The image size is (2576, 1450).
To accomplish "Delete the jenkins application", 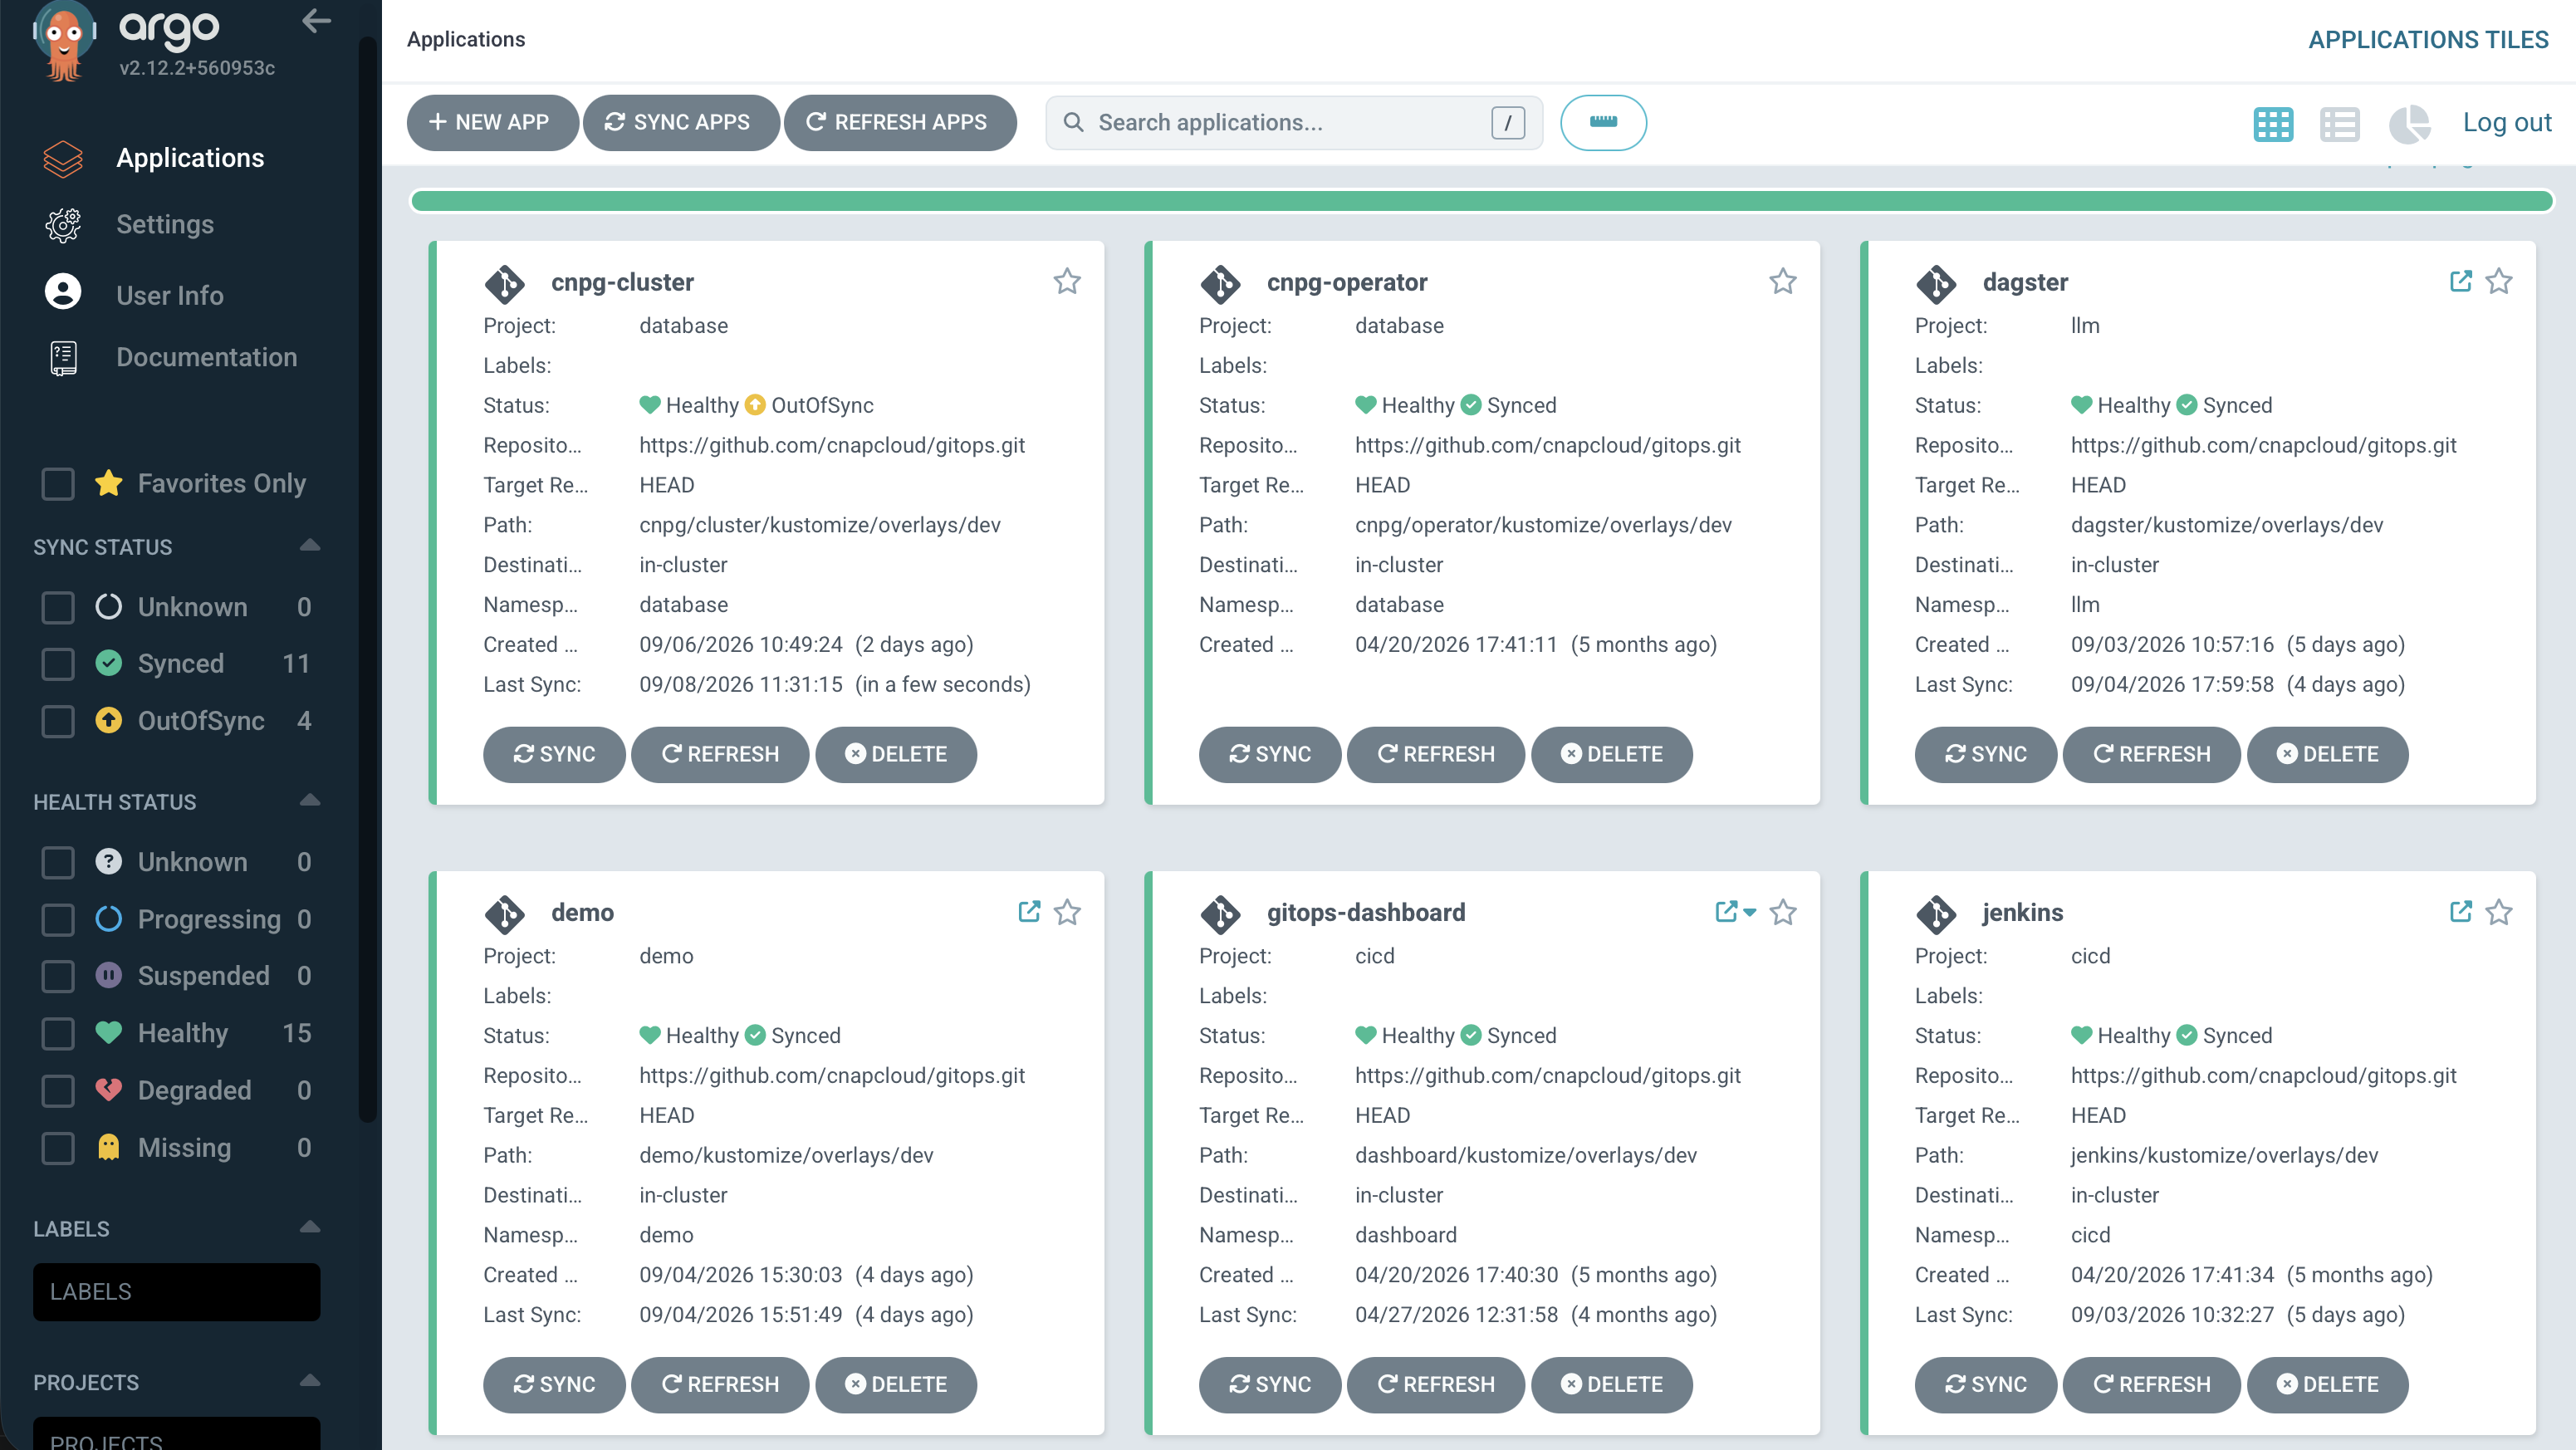I will (x=2327, y=1384).
